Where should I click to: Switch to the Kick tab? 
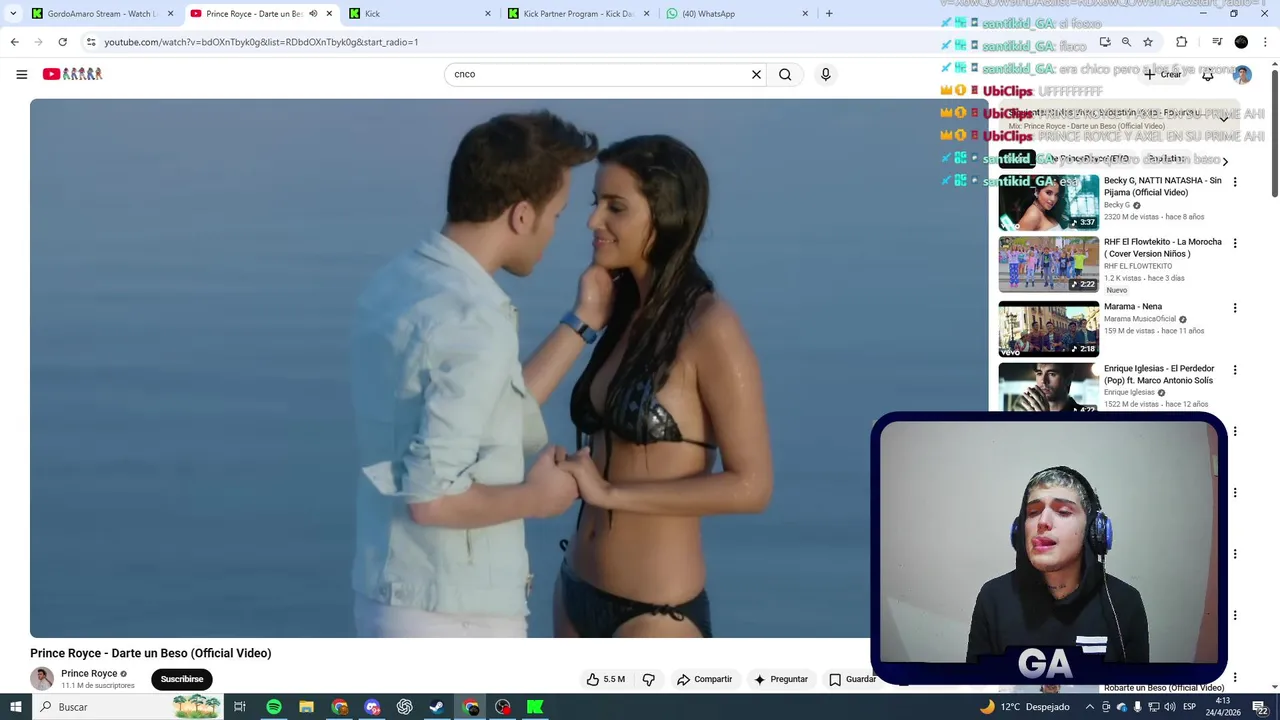[x=420, y=14]
